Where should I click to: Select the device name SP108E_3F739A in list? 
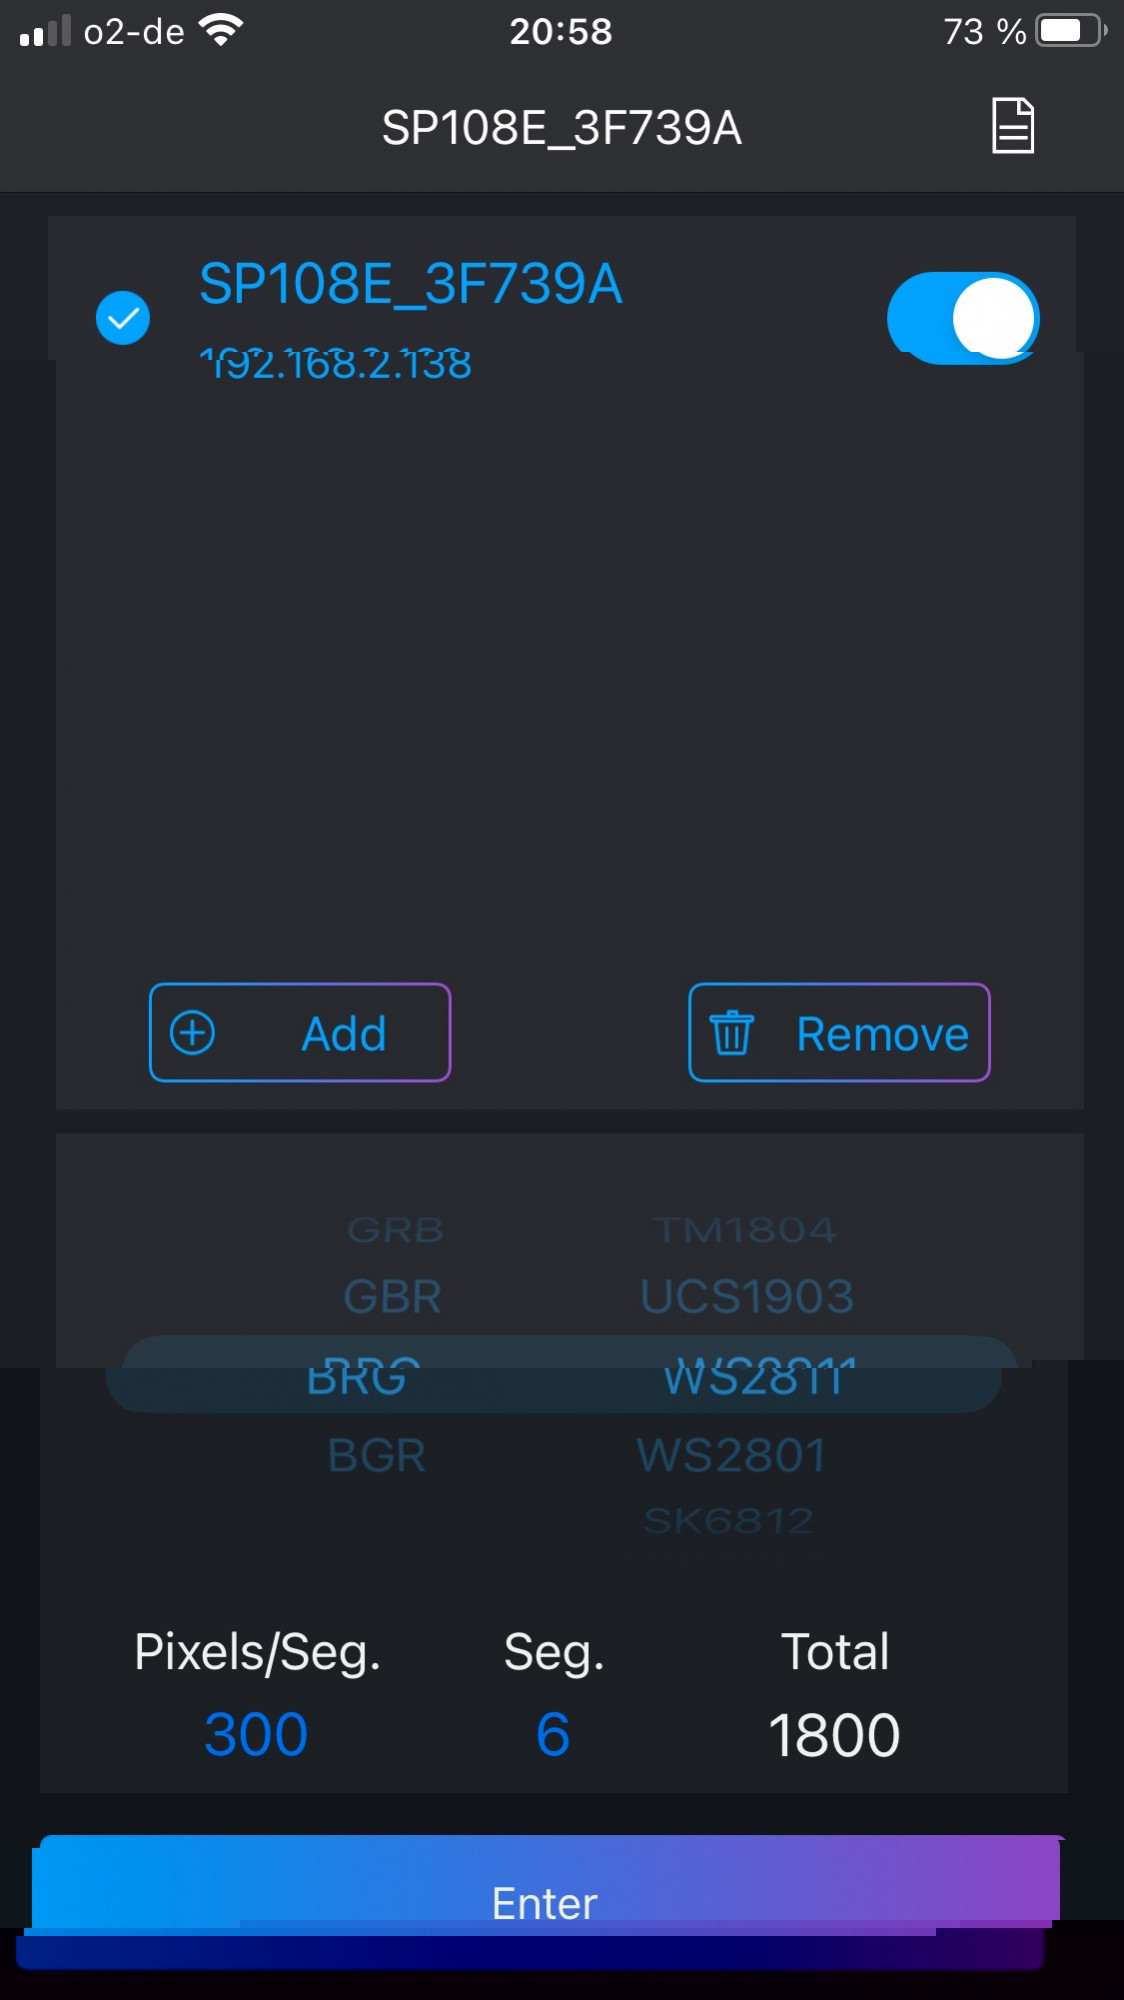[x=411, y=284]
